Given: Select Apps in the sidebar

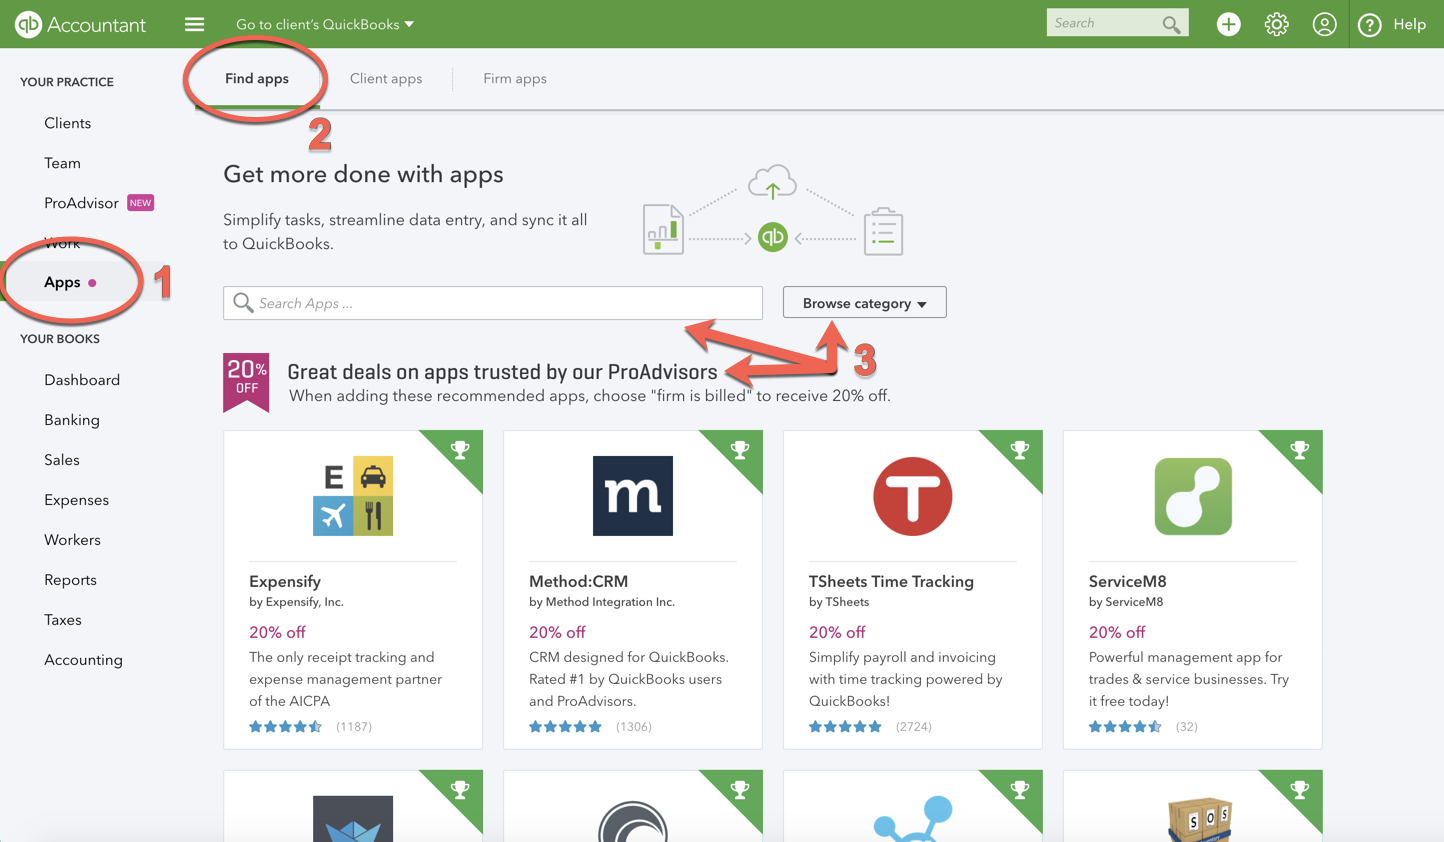Looking at the screenshot, I should (62, 282).
